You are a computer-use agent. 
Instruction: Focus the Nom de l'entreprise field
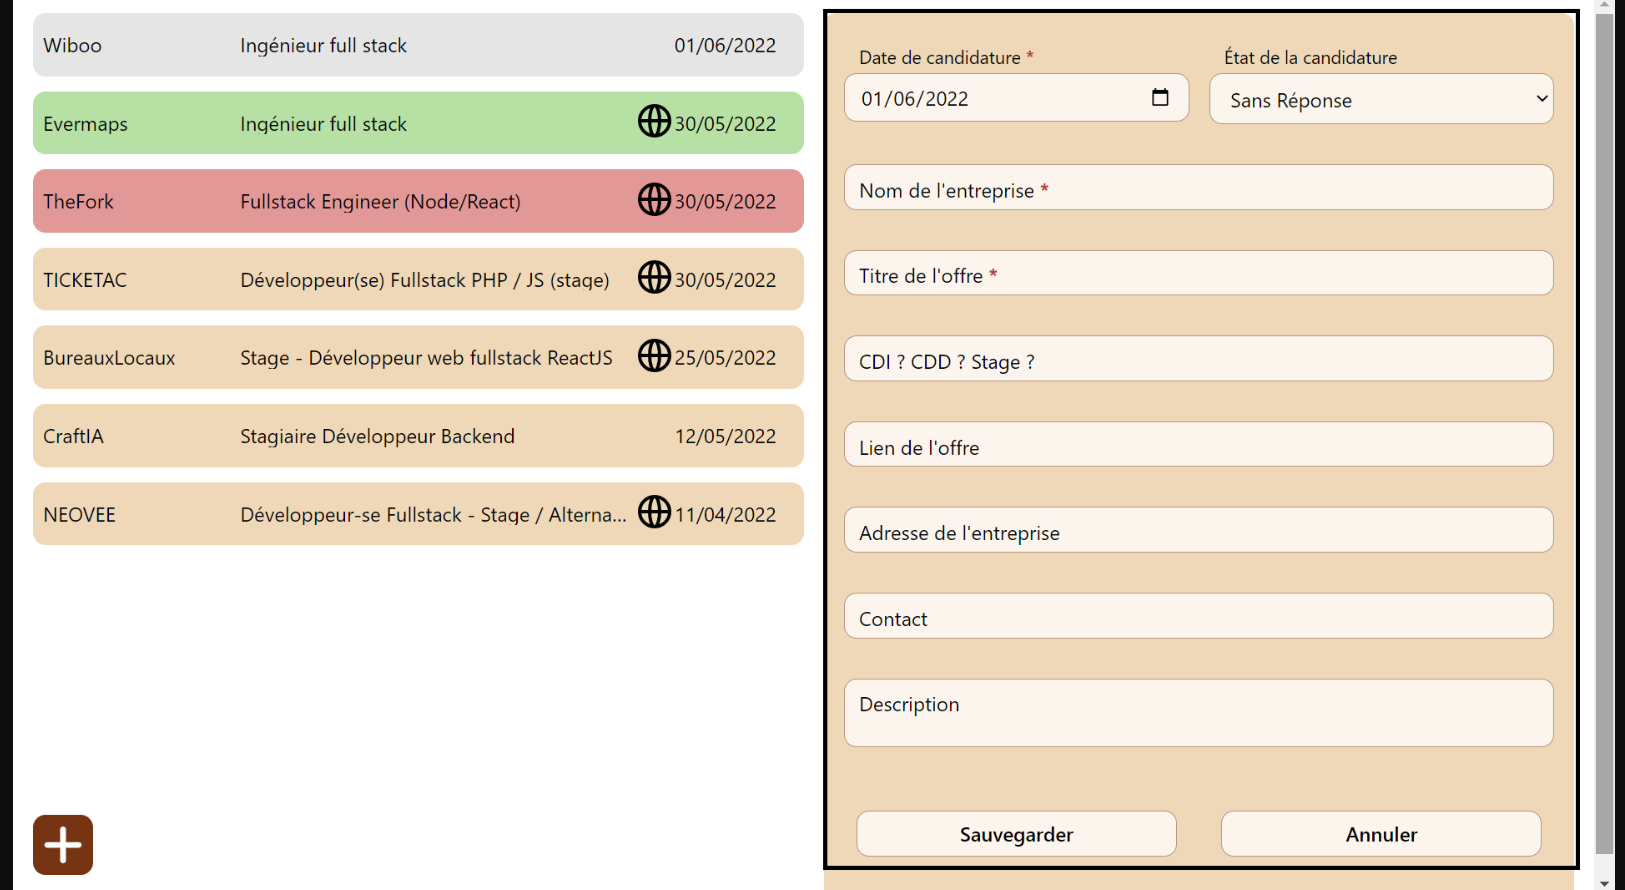point(1198,188)
